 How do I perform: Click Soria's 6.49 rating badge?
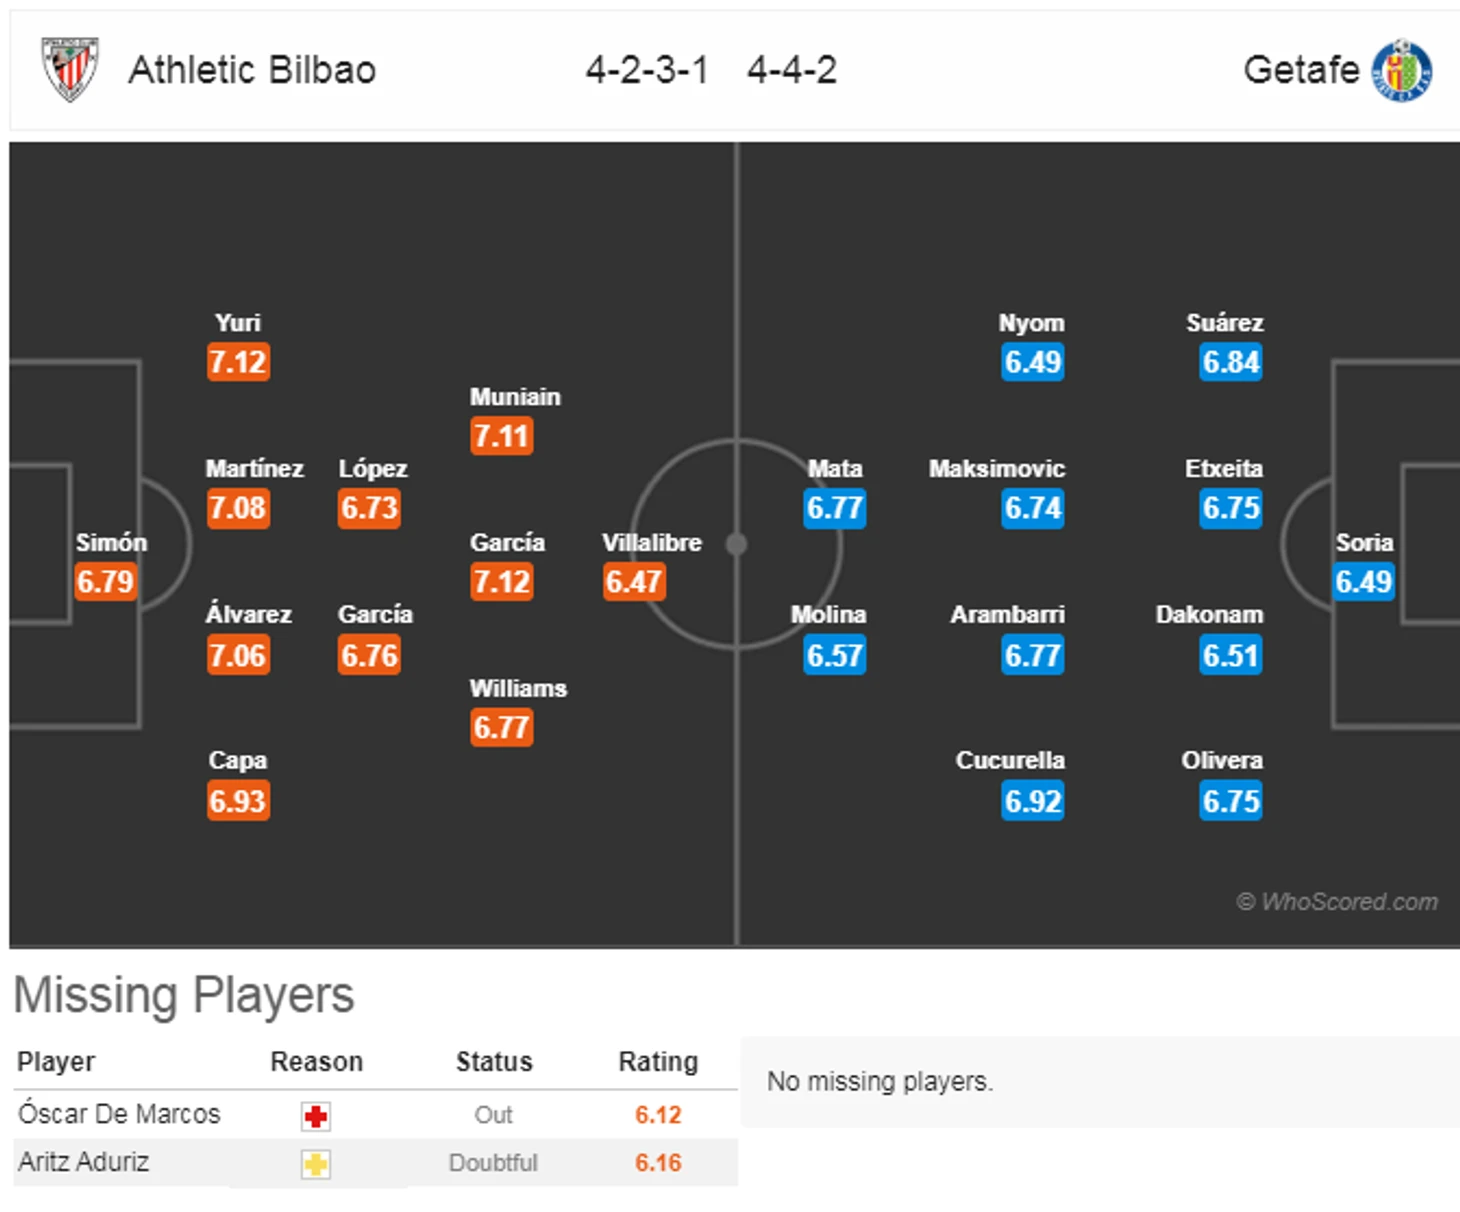click(1363, 582)
